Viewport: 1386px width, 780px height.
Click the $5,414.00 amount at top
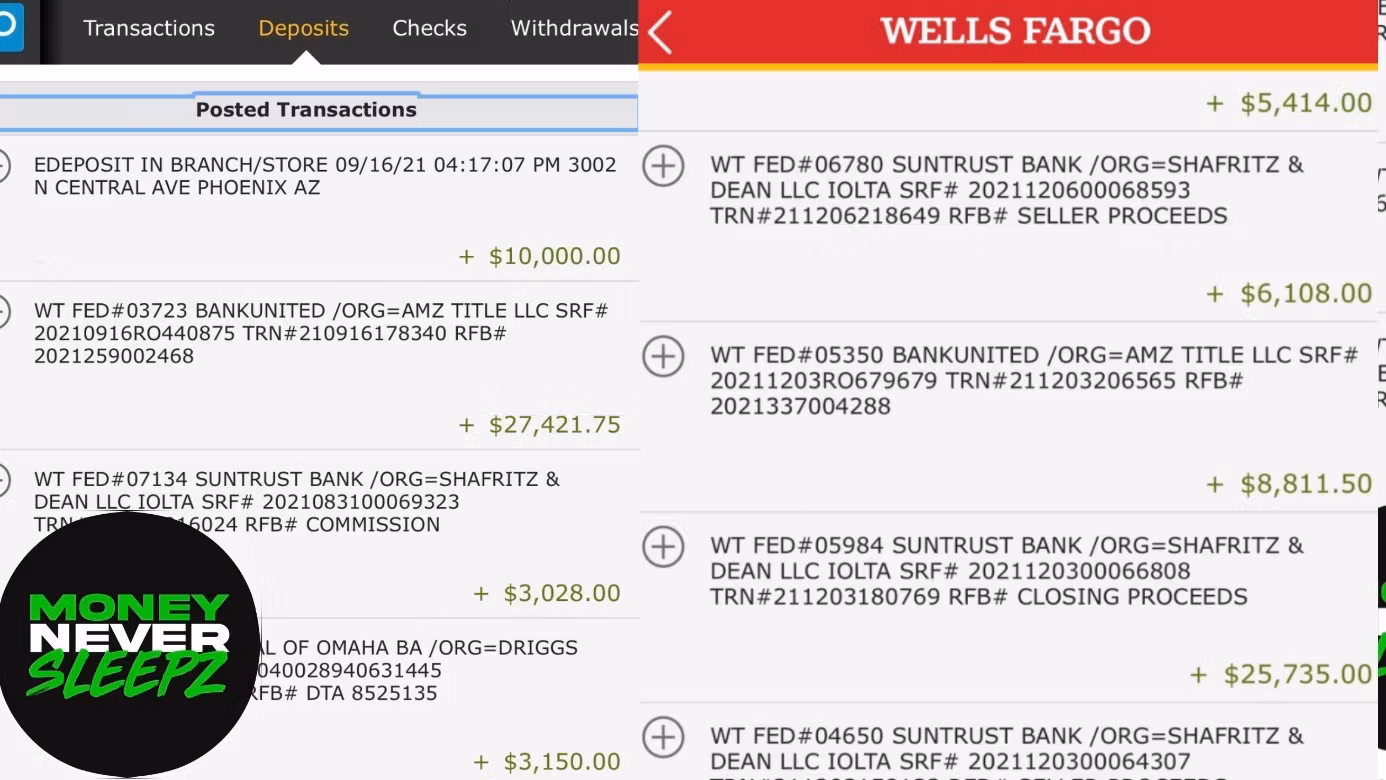(x=1305, y=102)
